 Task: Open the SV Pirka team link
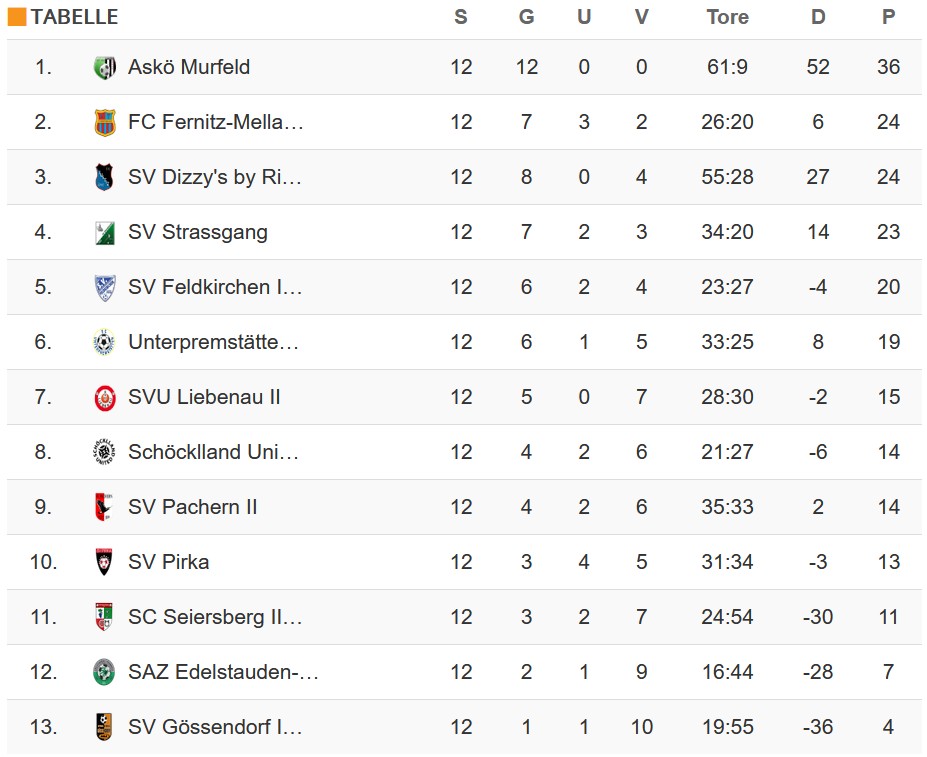pyautogui.click(x=169, y=563)
